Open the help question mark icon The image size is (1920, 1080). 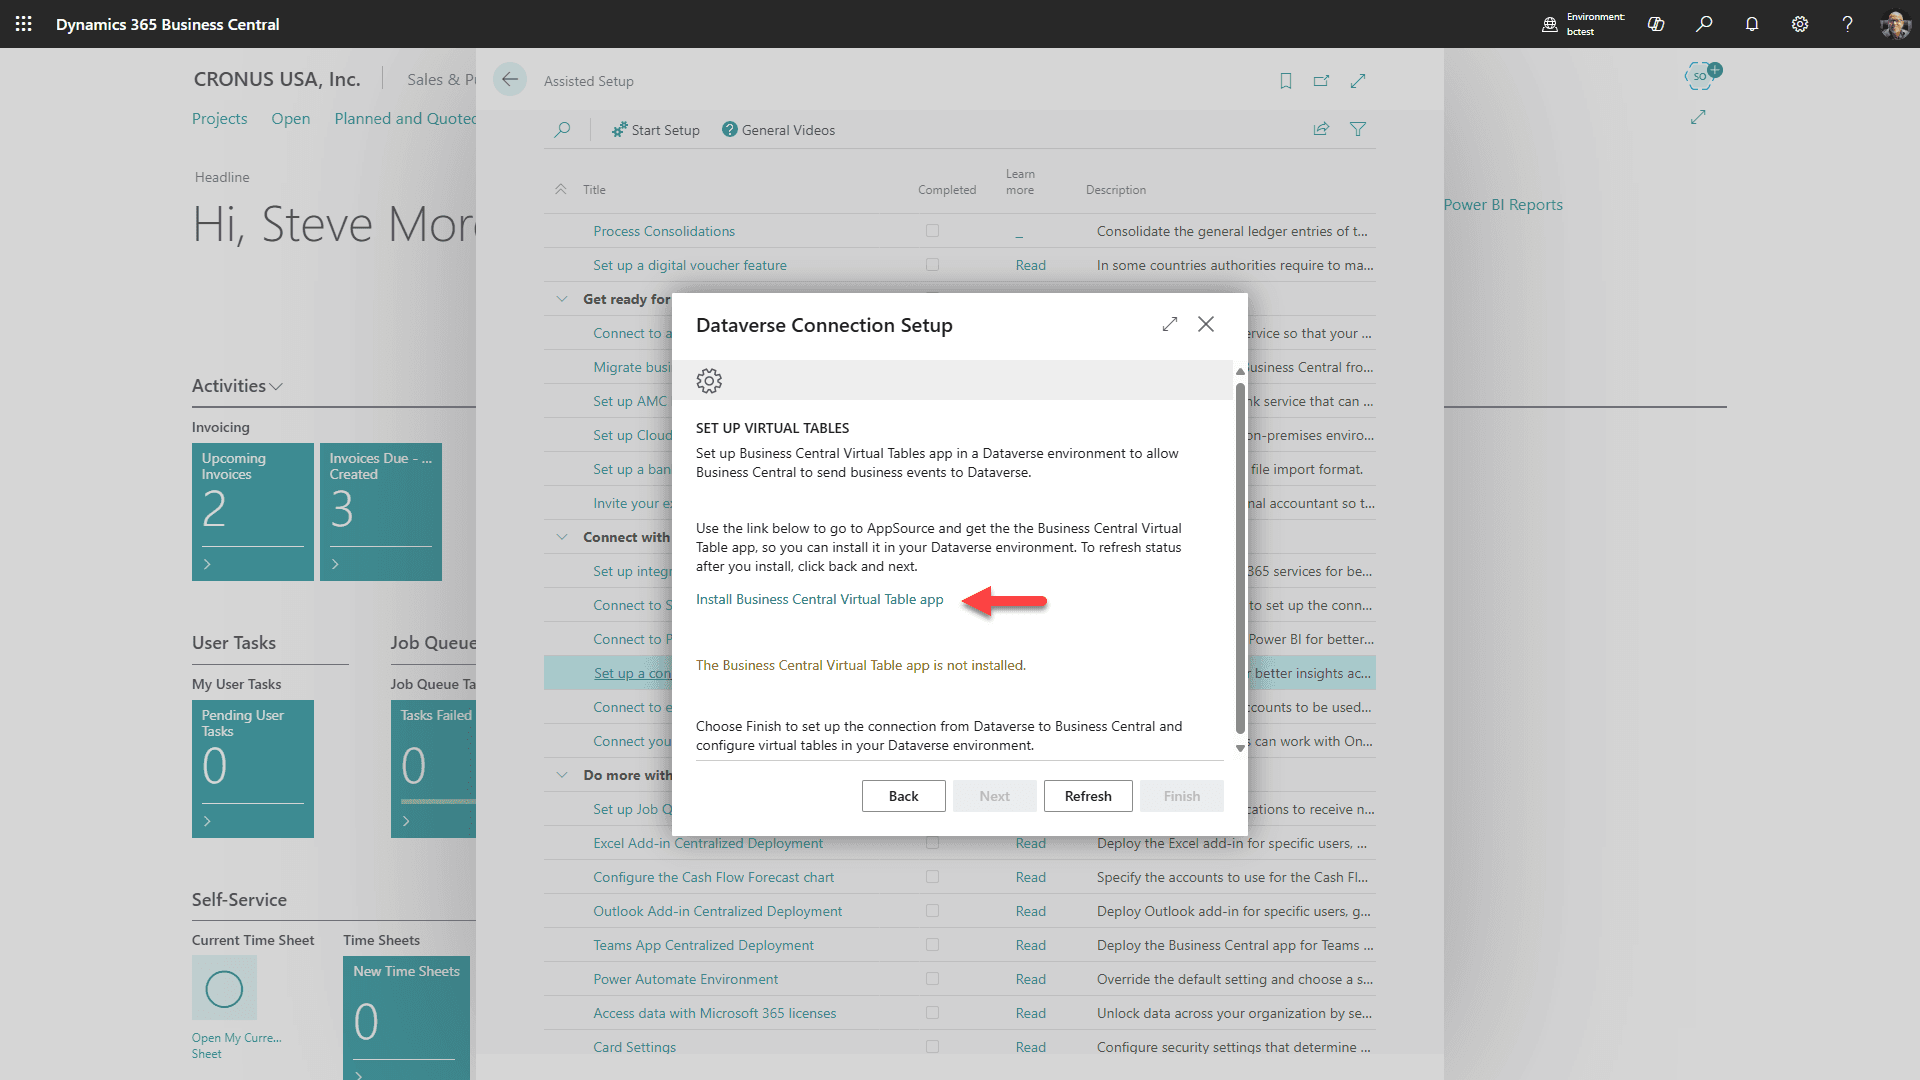tap(1848, 24)
